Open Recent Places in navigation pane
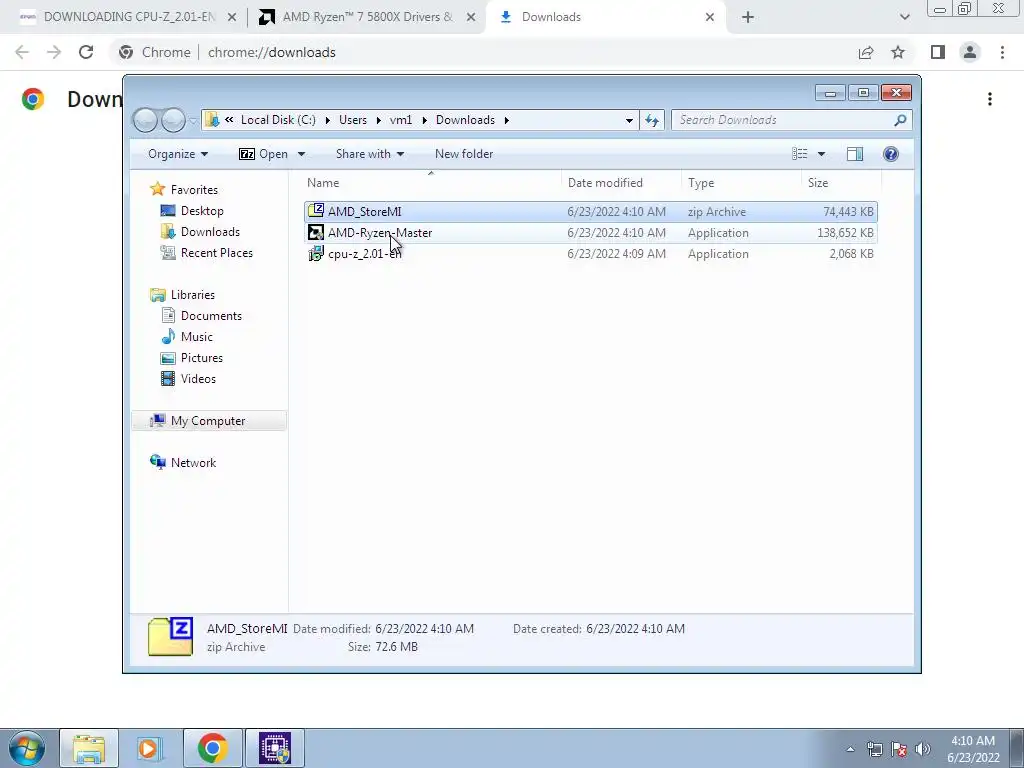Viewport: 1024px width, 768px height. tap(216, 253)
